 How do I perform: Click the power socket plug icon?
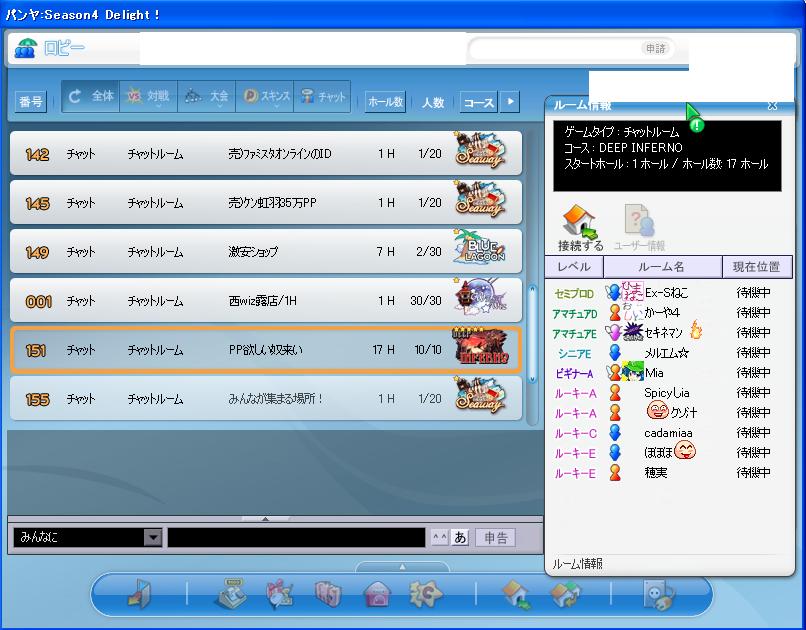pyautogui.click(x=660, y=595)
